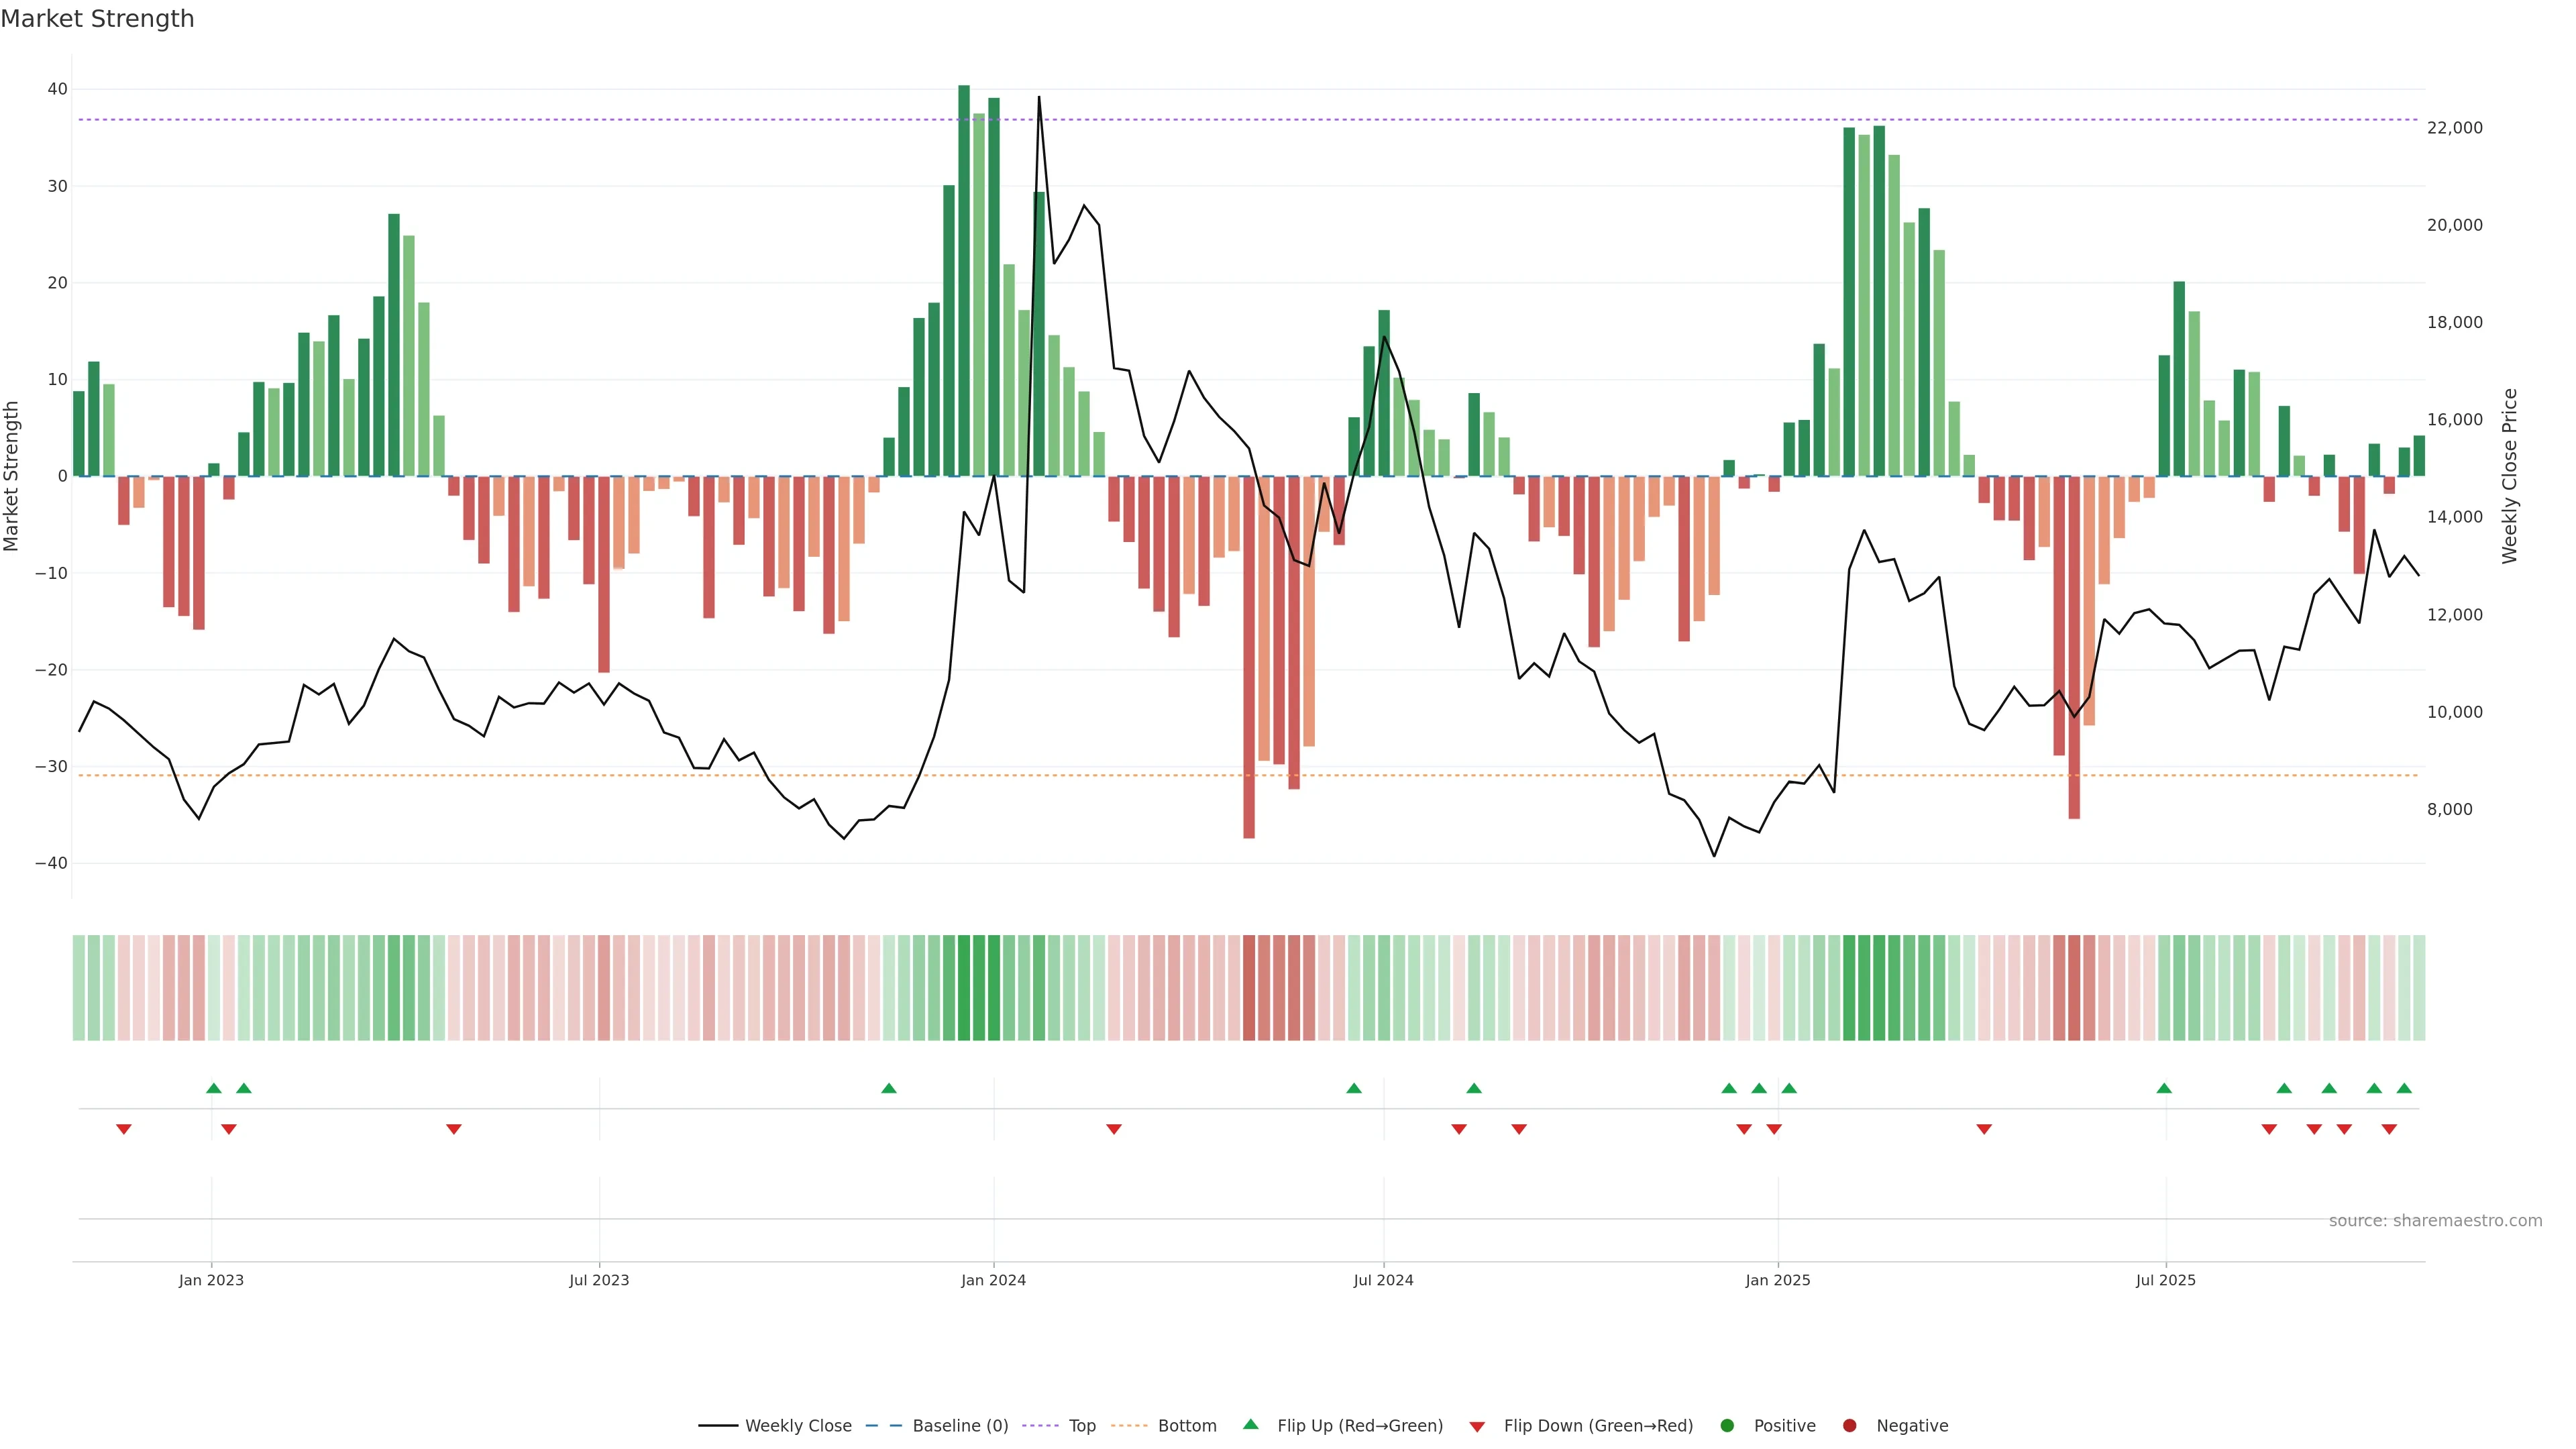Click the darkest green heat strip cell
Screen dimensions: 2576x1449
[x=964, y=987]
